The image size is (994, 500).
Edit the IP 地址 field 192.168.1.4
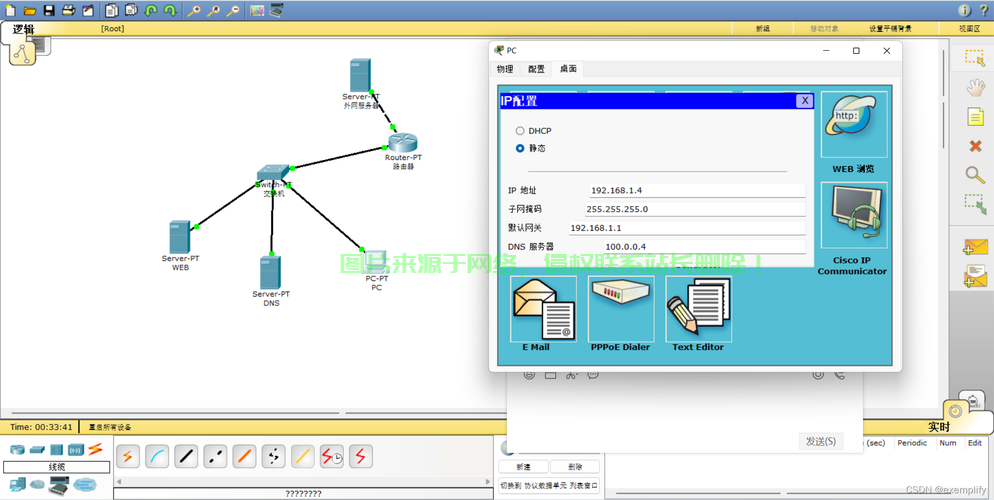click(697, 190)
